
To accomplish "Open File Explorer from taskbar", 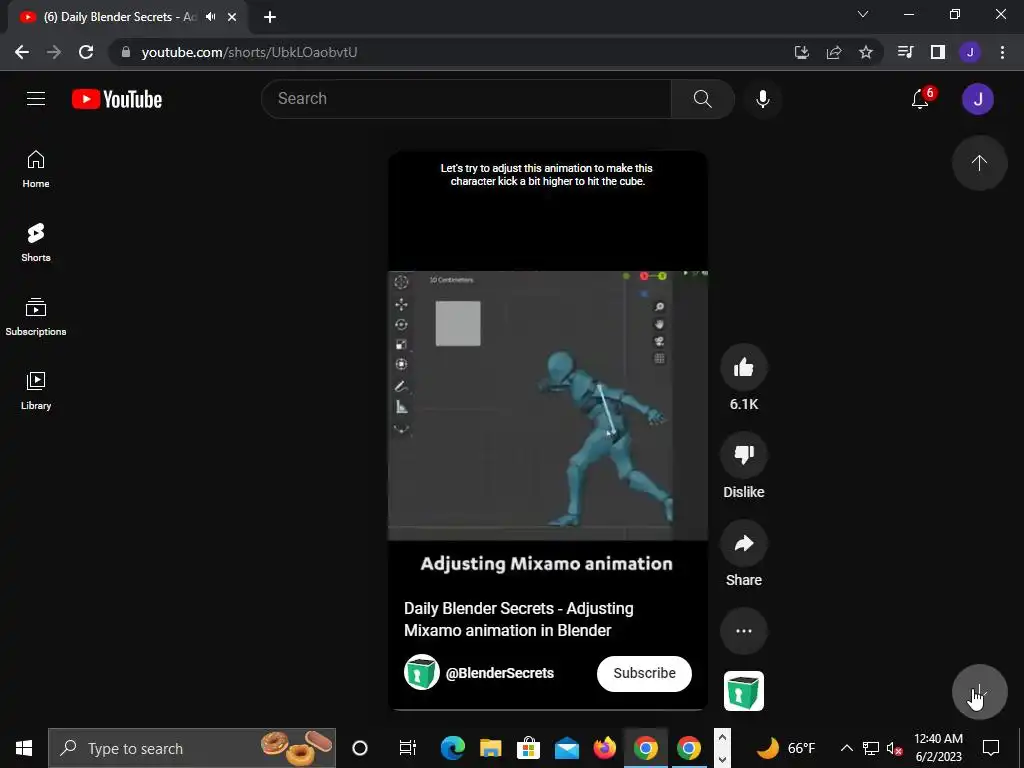I will [490, 748].
